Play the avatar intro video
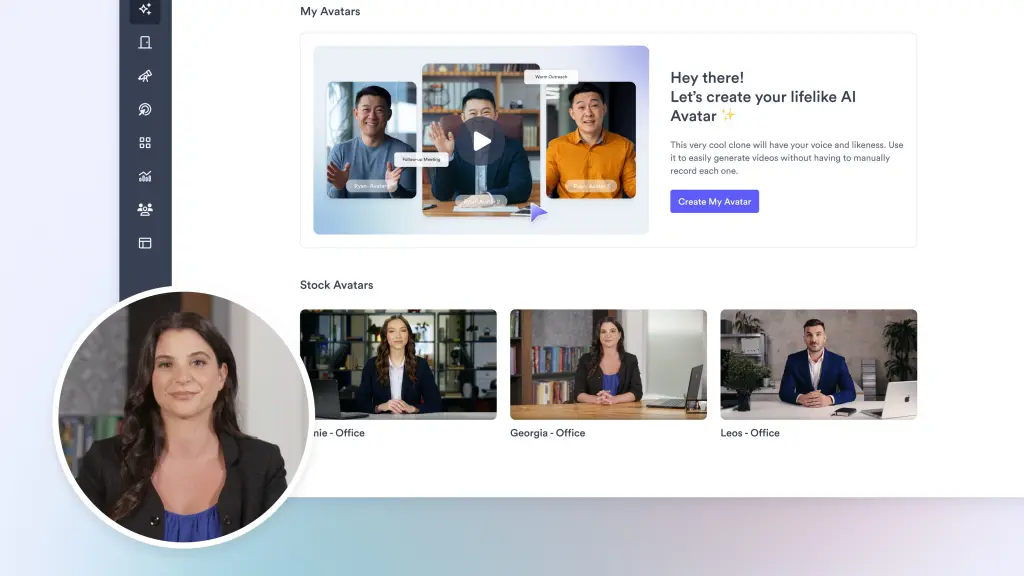This screenshot has width=1024, height=576. click(x=481, y=141)
